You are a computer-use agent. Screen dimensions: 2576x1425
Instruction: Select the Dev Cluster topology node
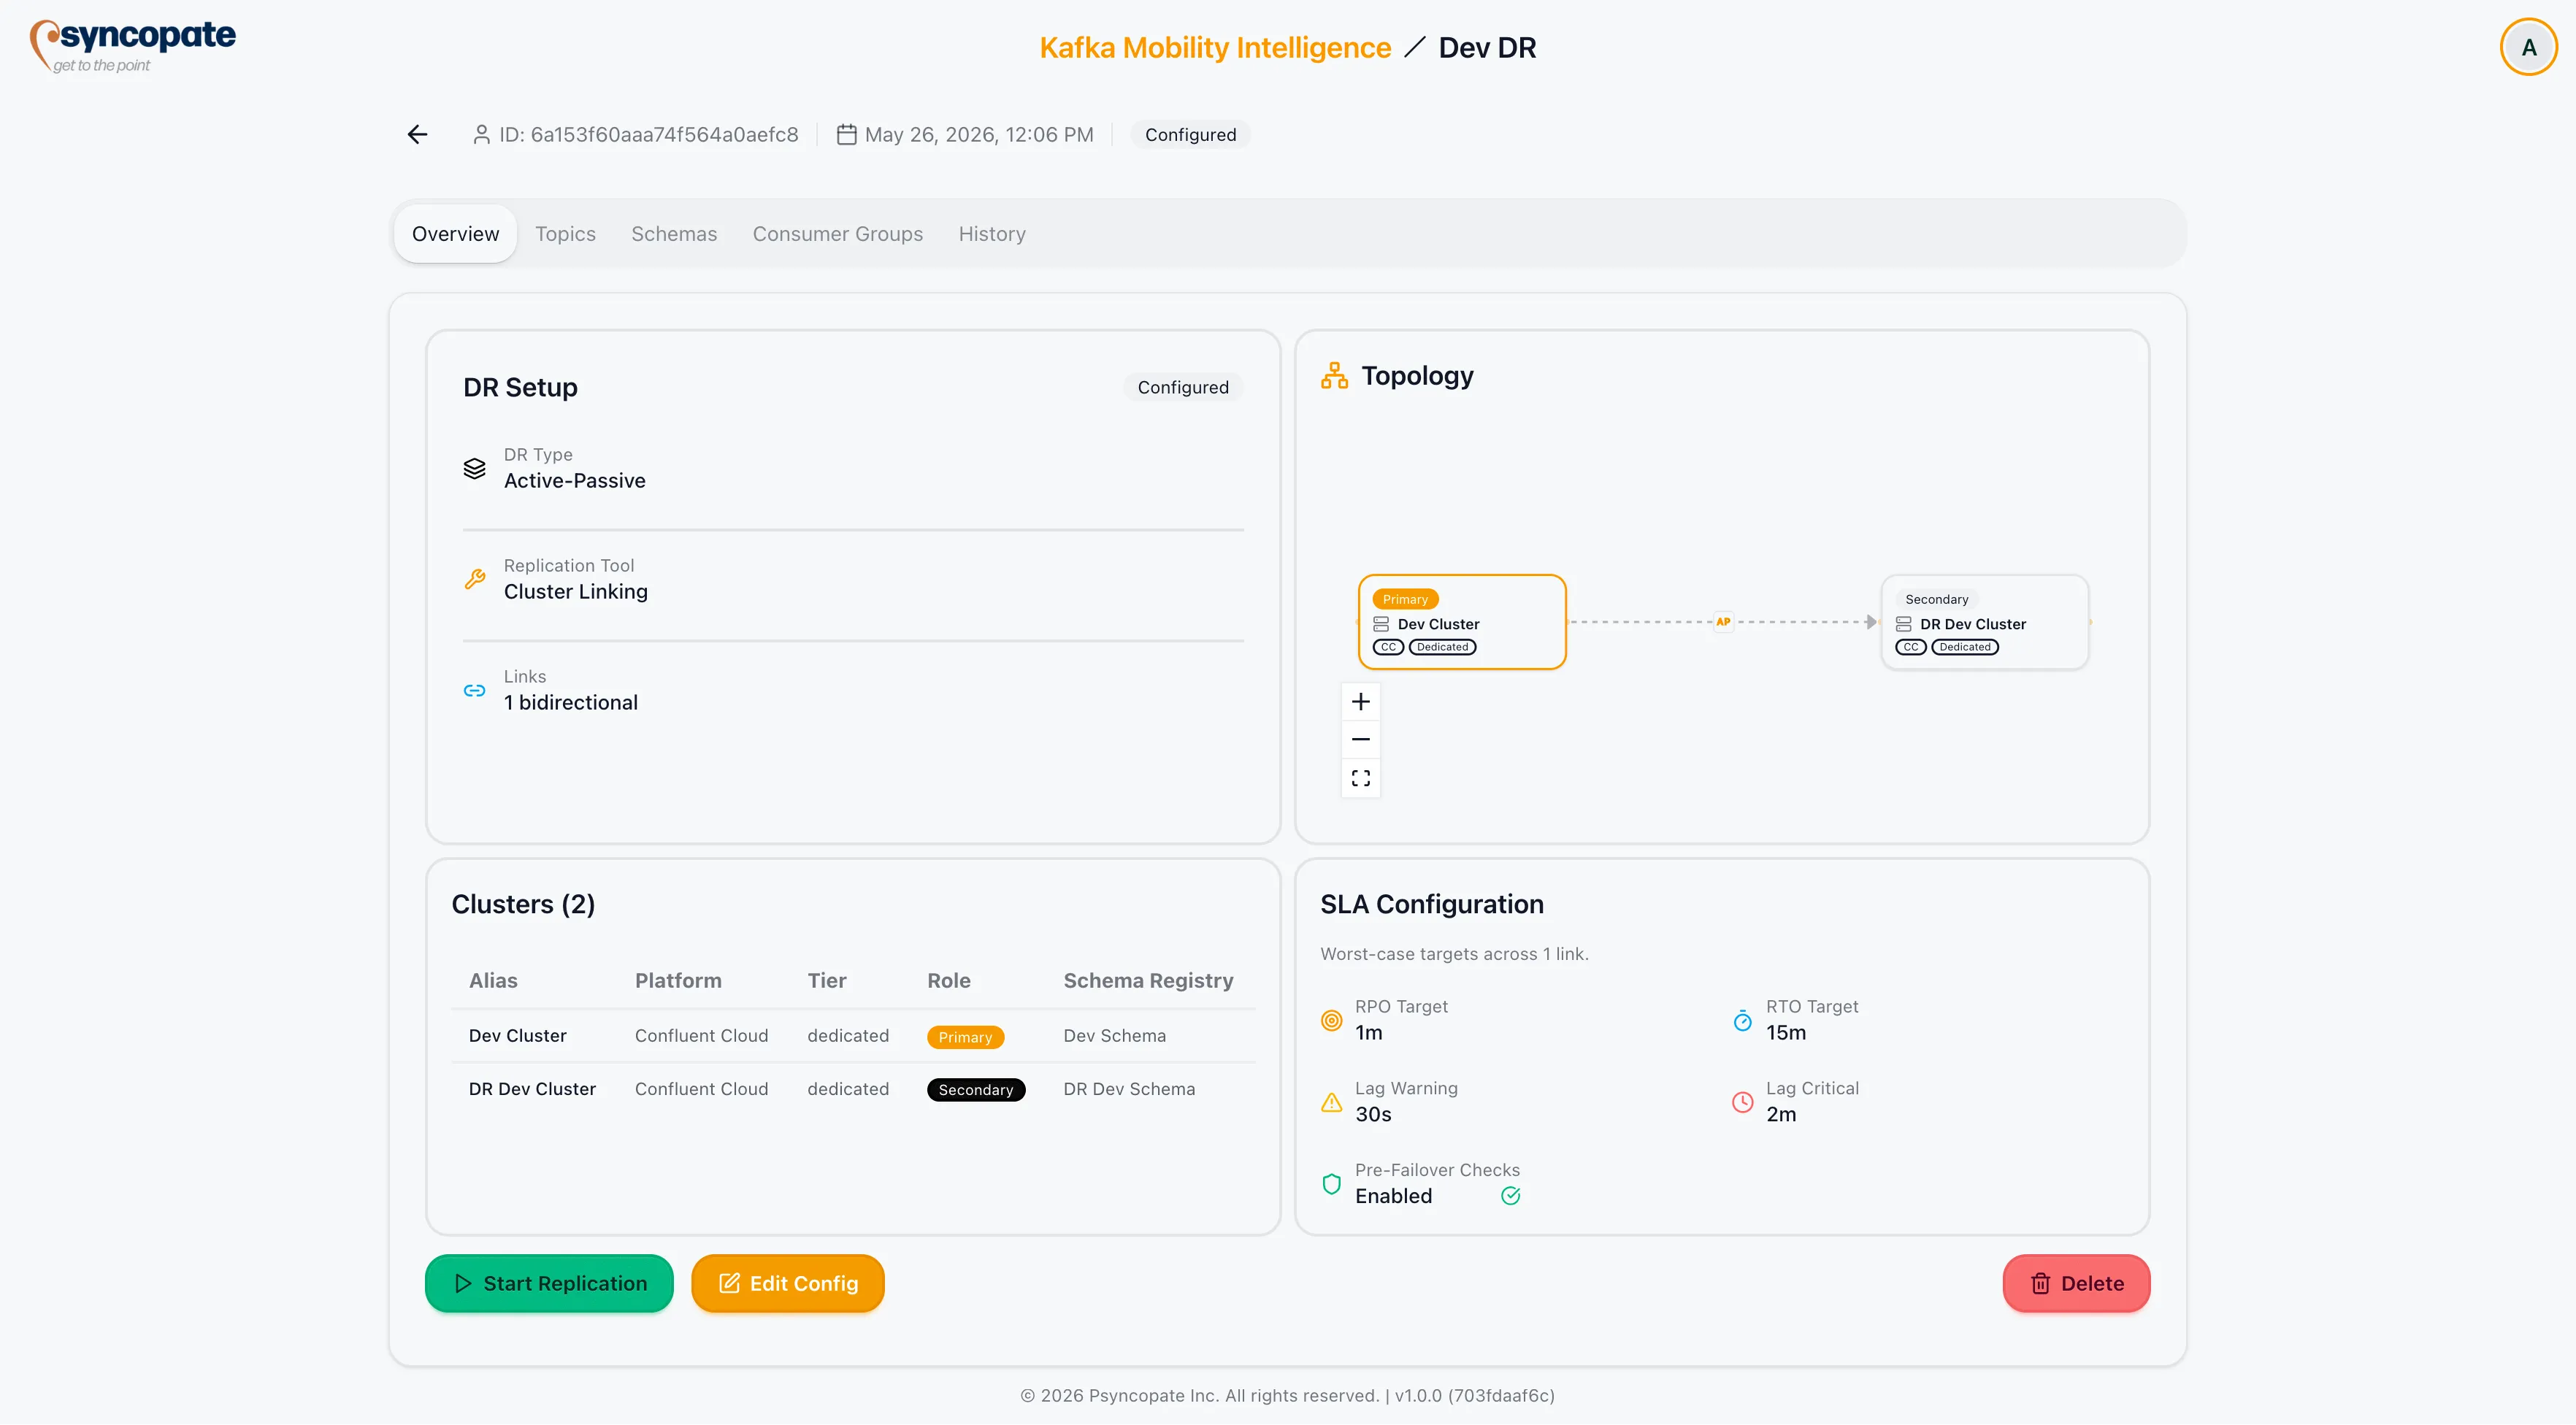tap(1462, 622)
